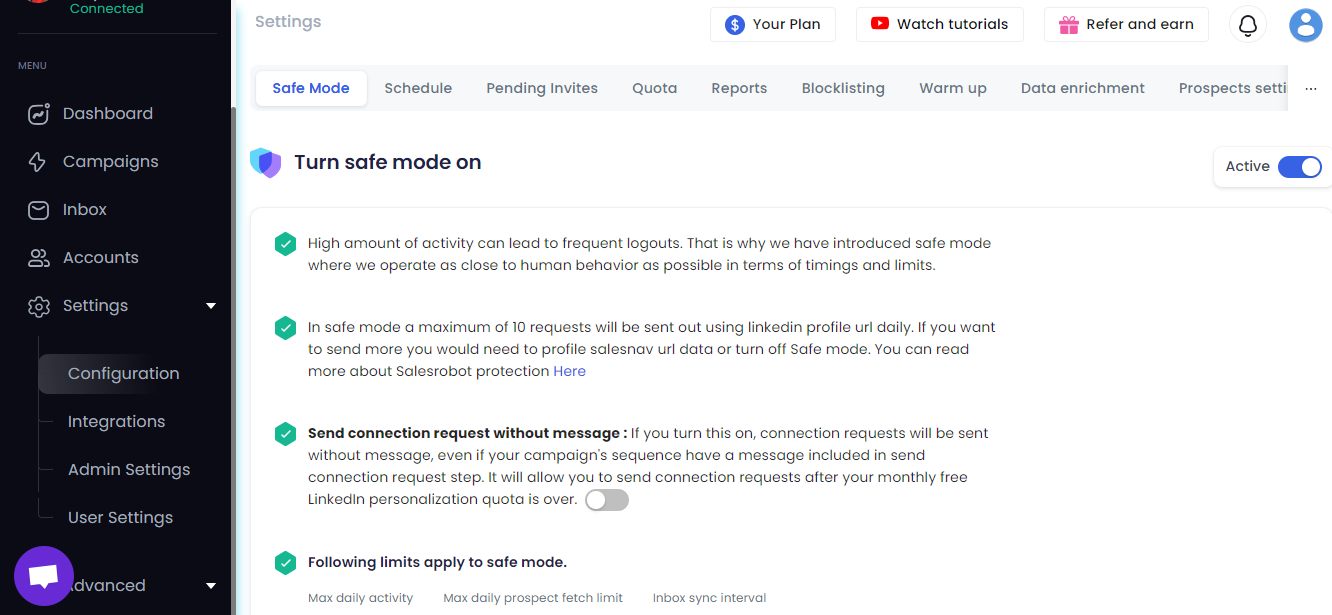Open the hidden tabs ellipsis menu
This screenshot has height=615, width=1332.
pos(1311,88)
